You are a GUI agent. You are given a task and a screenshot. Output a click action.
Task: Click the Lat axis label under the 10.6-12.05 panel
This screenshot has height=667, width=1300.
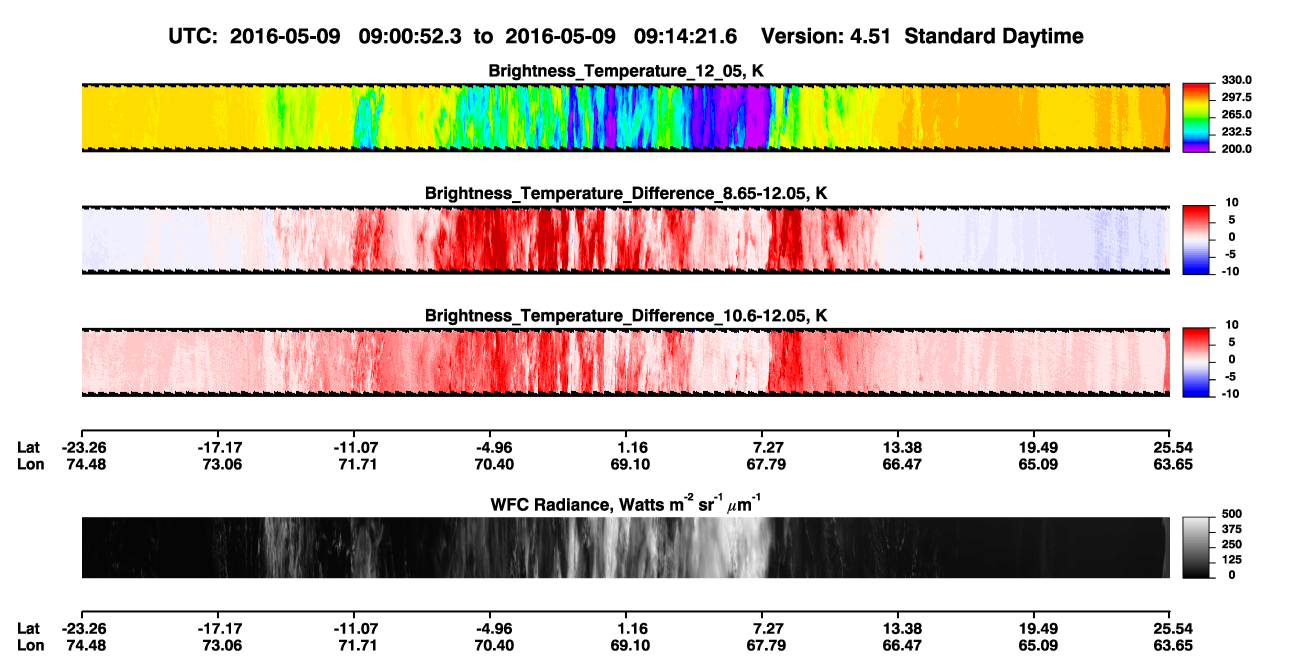[29, 447]
